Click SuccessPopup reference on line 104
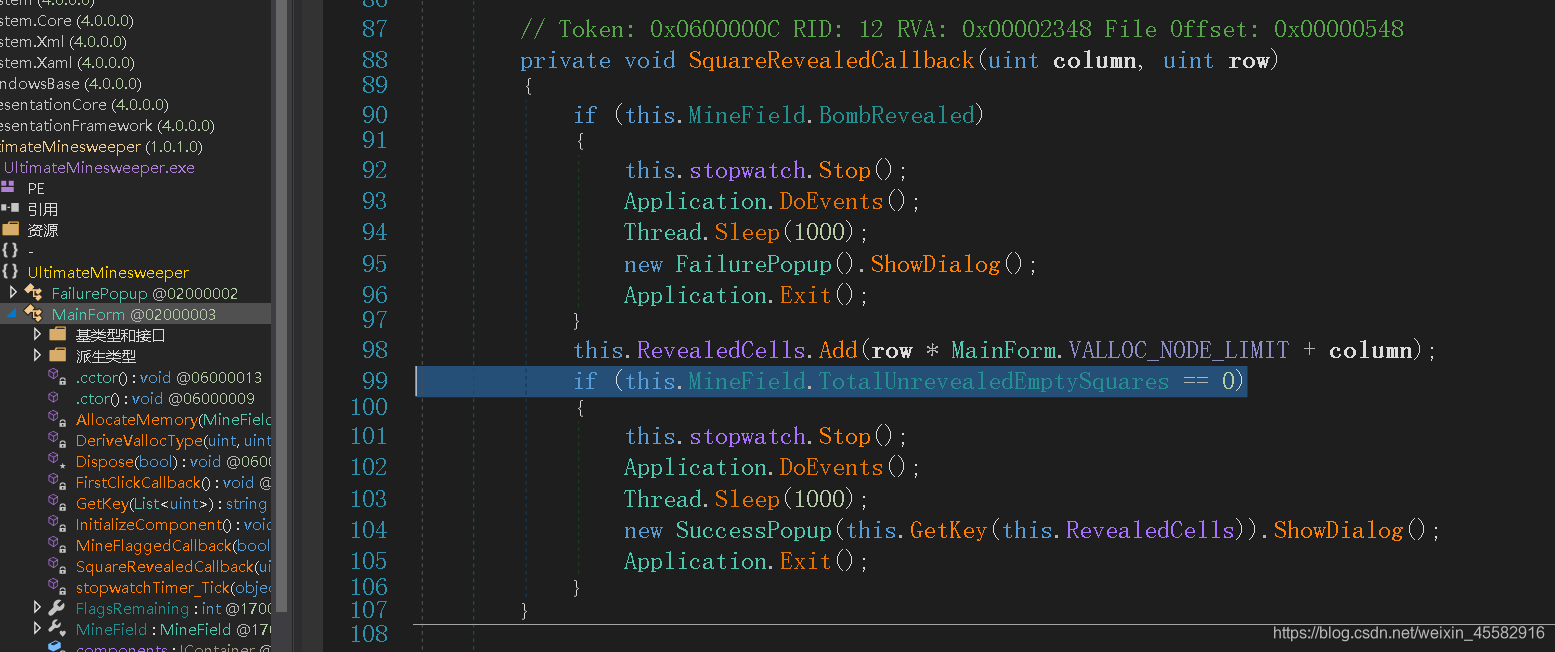Image resolution: width=1555 pixels, height=652 pixels. [x=754, y=530]
